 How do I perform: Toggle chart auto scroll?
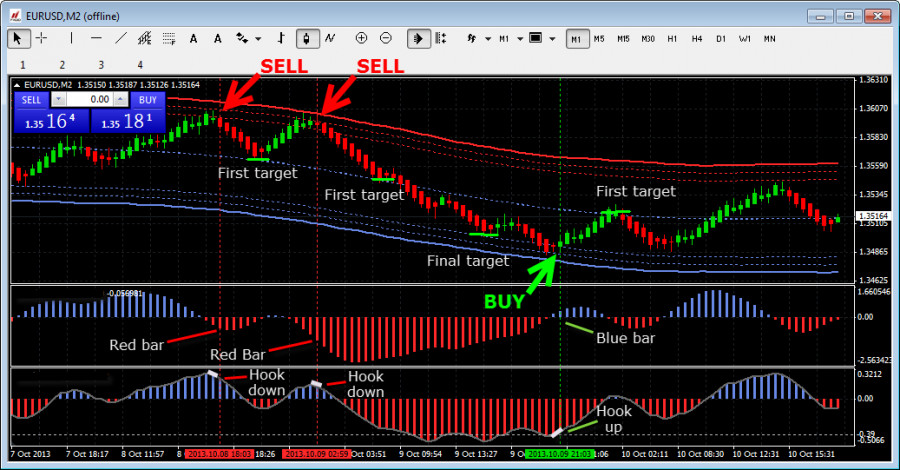click(418, 38)
